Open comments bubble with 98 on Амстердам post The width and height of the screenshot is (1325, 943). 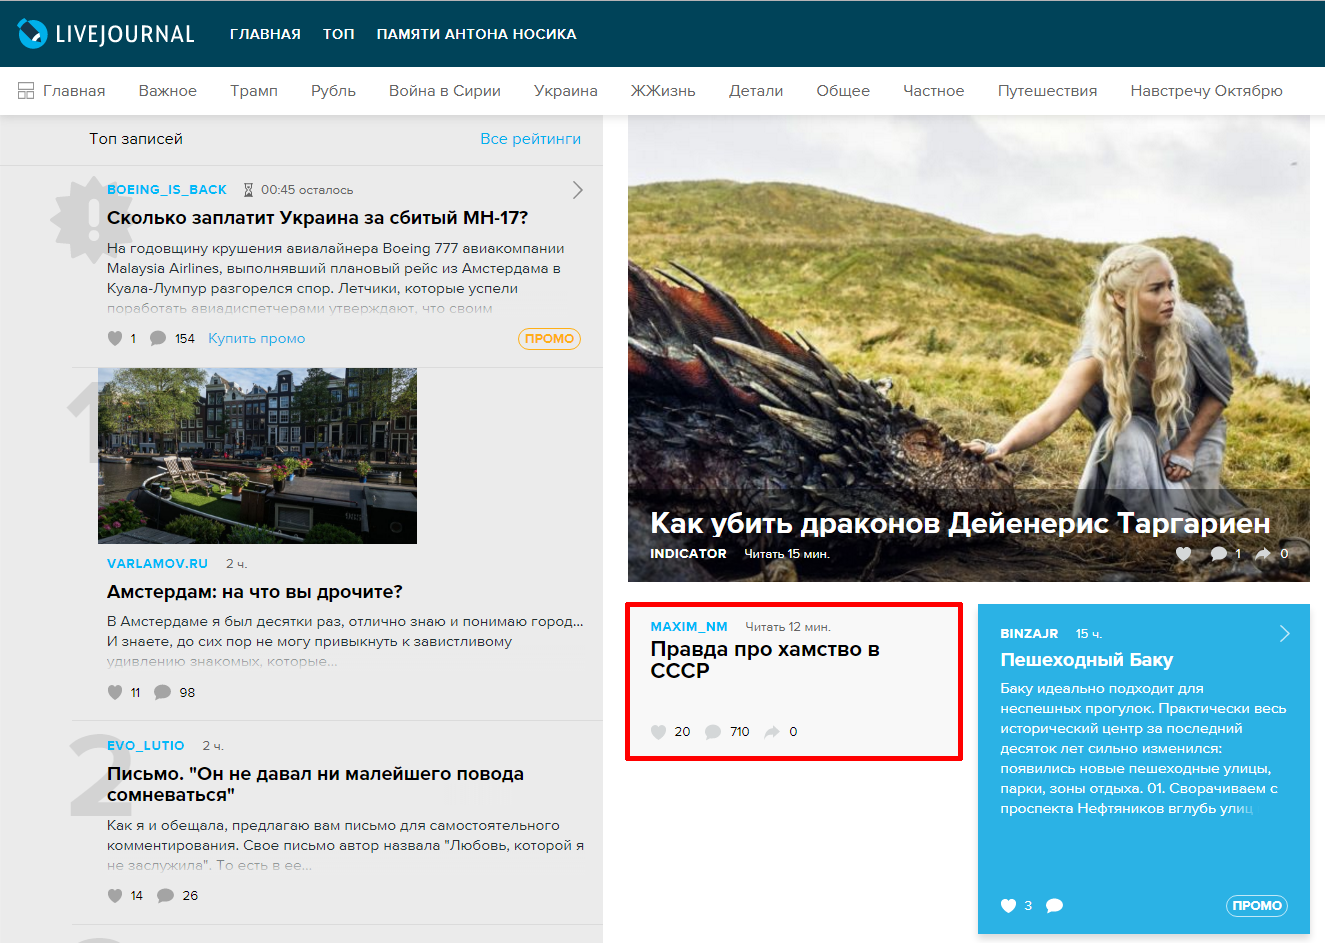click(162, 692)
